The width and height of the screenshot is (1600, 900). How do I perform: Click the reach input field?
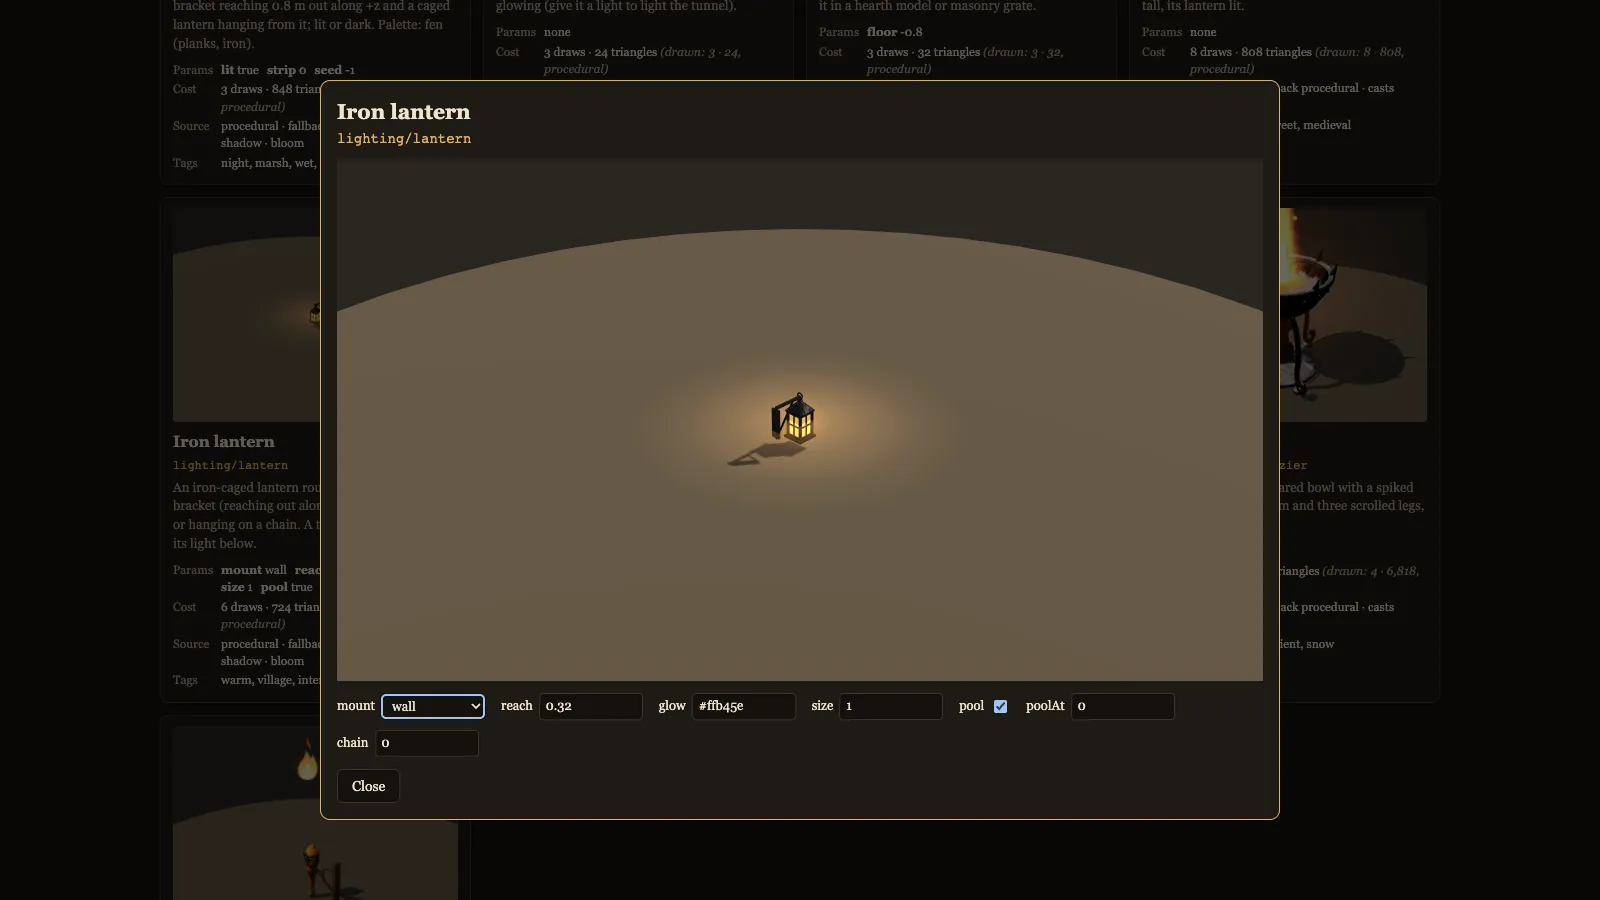[x=591, y=706]
